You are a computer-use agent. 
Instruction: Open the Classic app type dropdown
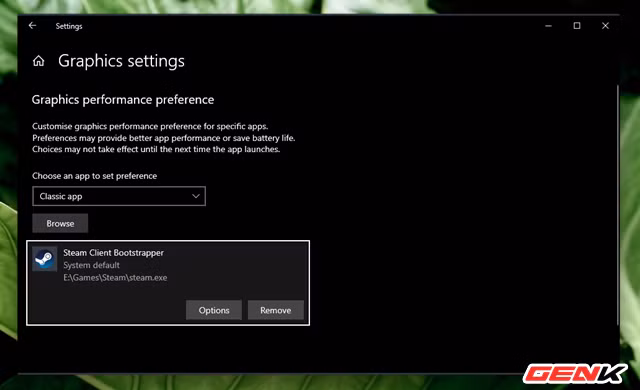tap(119, 196)
